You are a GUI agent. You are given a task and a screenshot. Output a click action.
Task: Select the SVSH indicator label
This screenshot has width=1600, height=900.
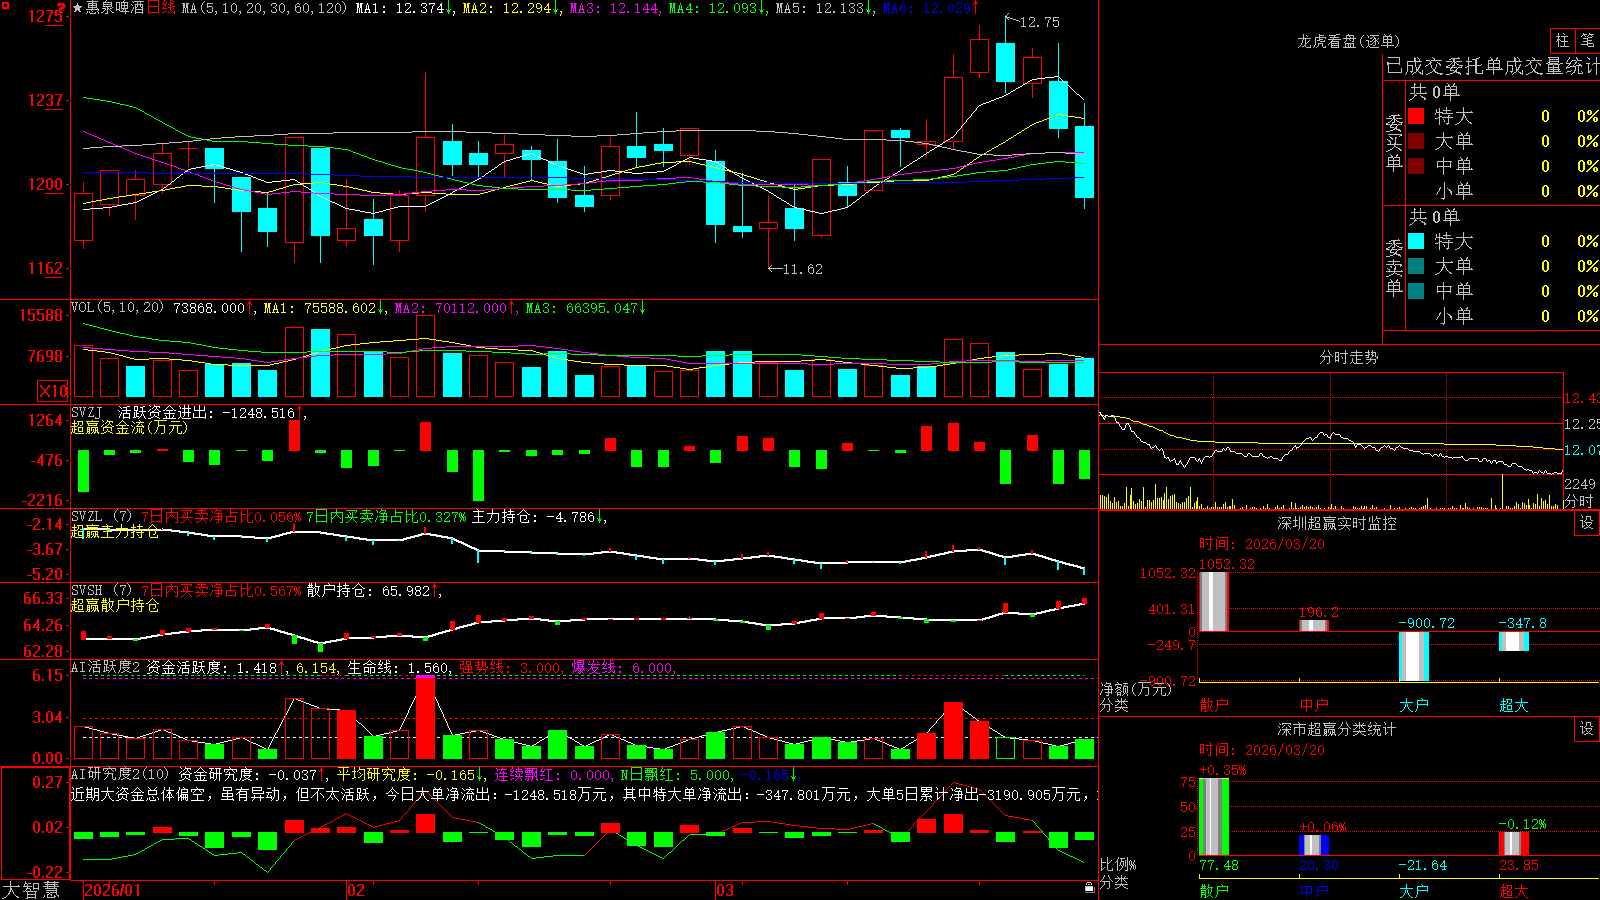(86, 590)
